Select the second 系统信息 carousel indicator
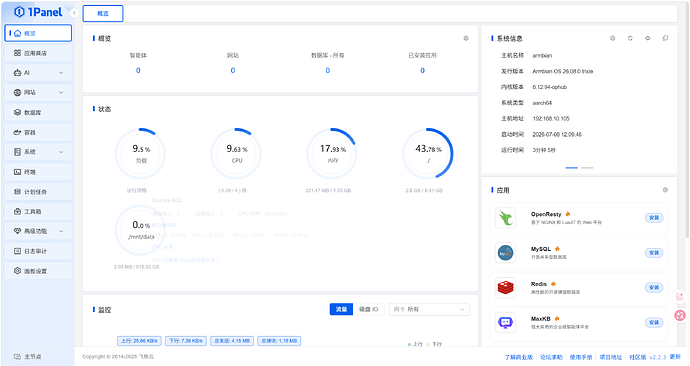Image resolution: width=690 pixels, height=366 pixels. [587, 168]
